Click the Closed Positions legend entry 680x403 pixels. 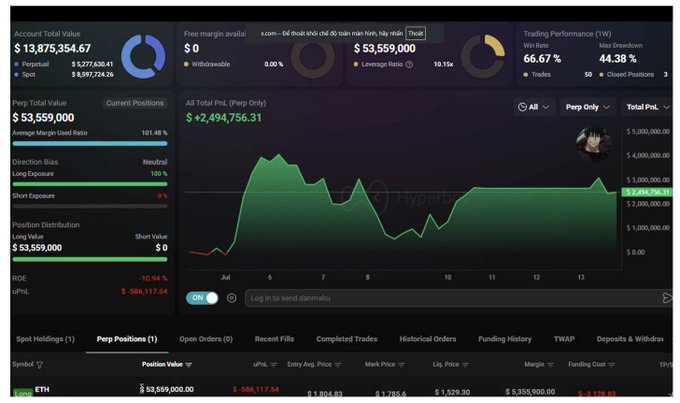630,75
